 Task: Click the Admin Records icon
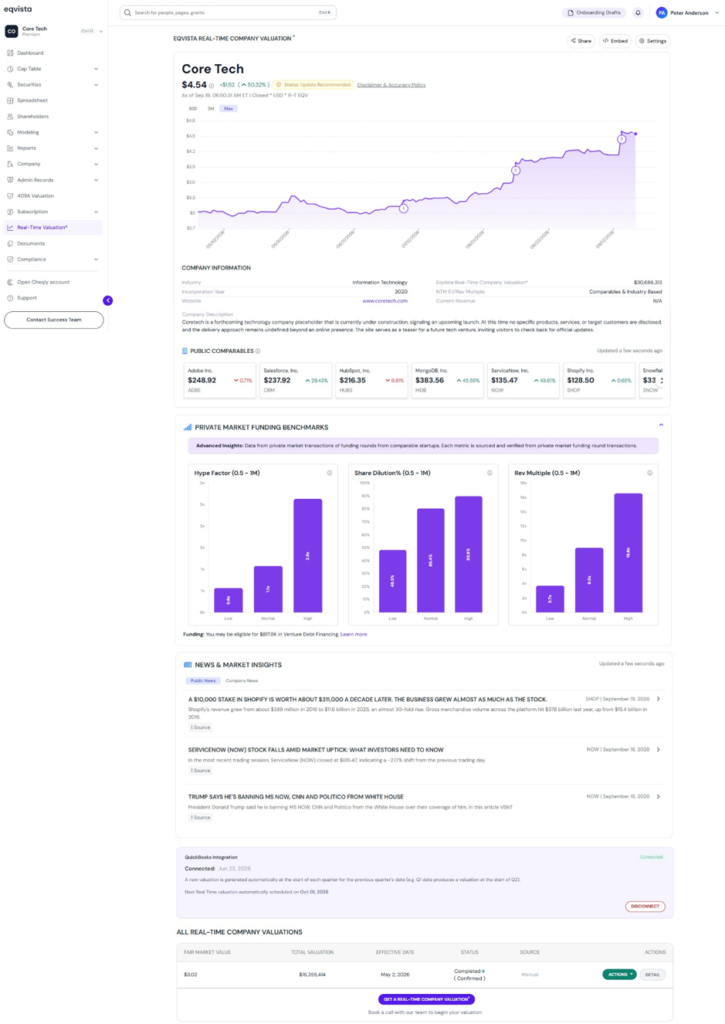[x=10, y=180]
